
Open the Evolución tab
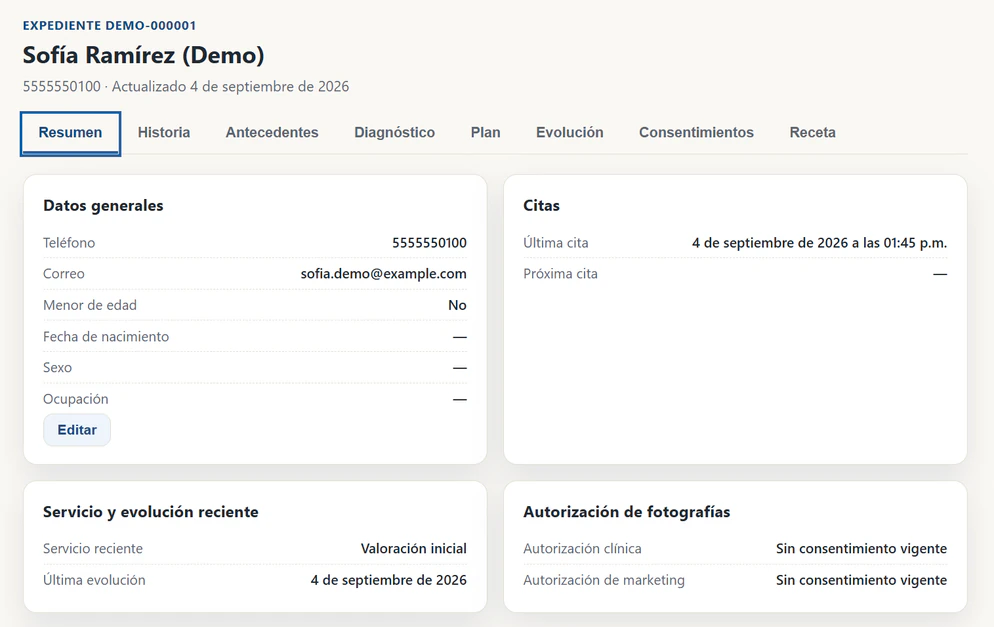(x=570, y=133)
